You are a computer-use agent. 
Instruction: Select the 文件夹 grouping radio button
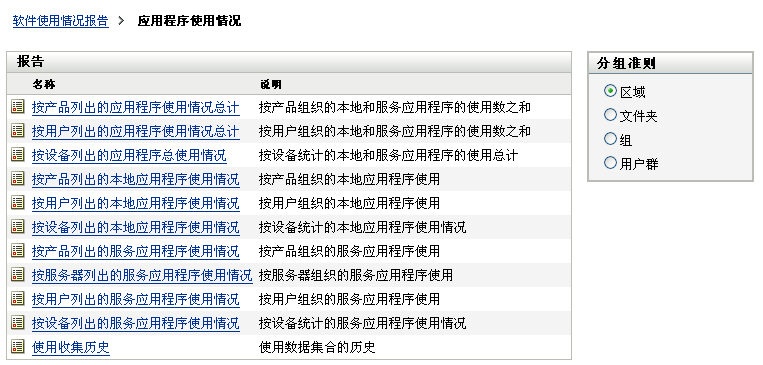[610, 115]
